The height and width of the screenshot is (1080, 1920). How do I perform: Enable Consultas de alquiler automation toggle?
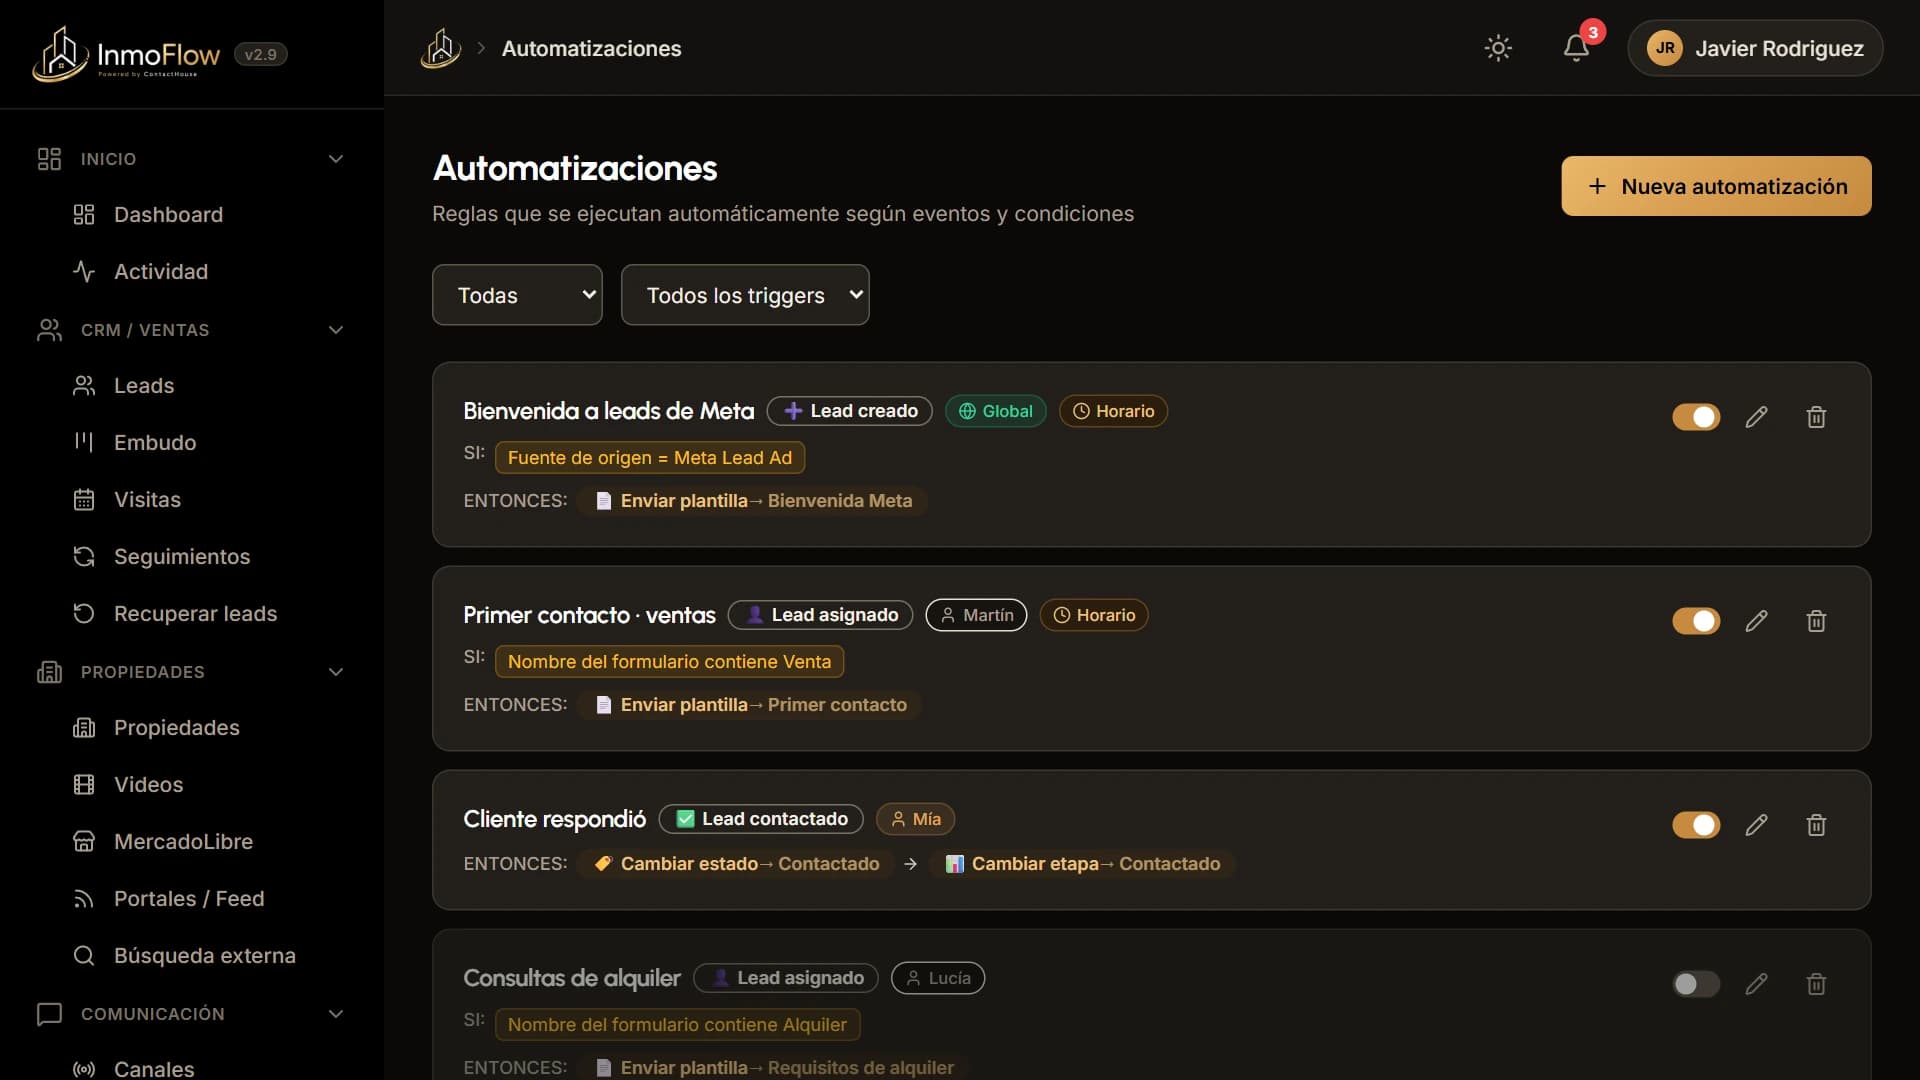pos(1696,984)
